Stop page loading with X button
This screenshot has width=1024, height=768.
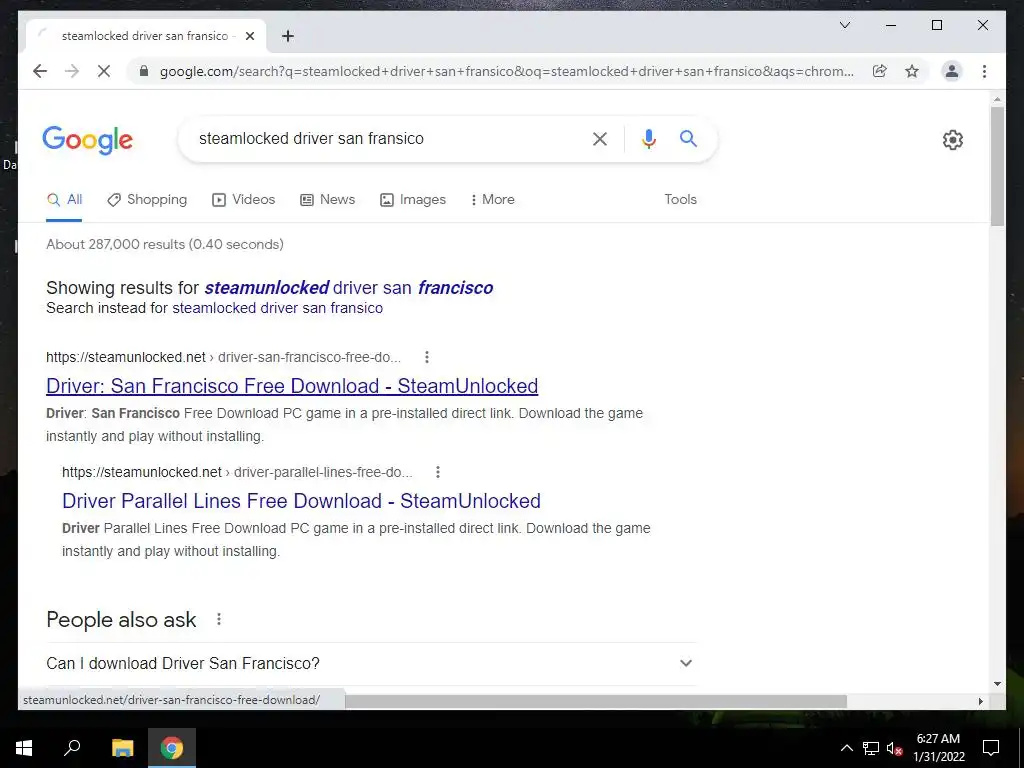point(104,71)
